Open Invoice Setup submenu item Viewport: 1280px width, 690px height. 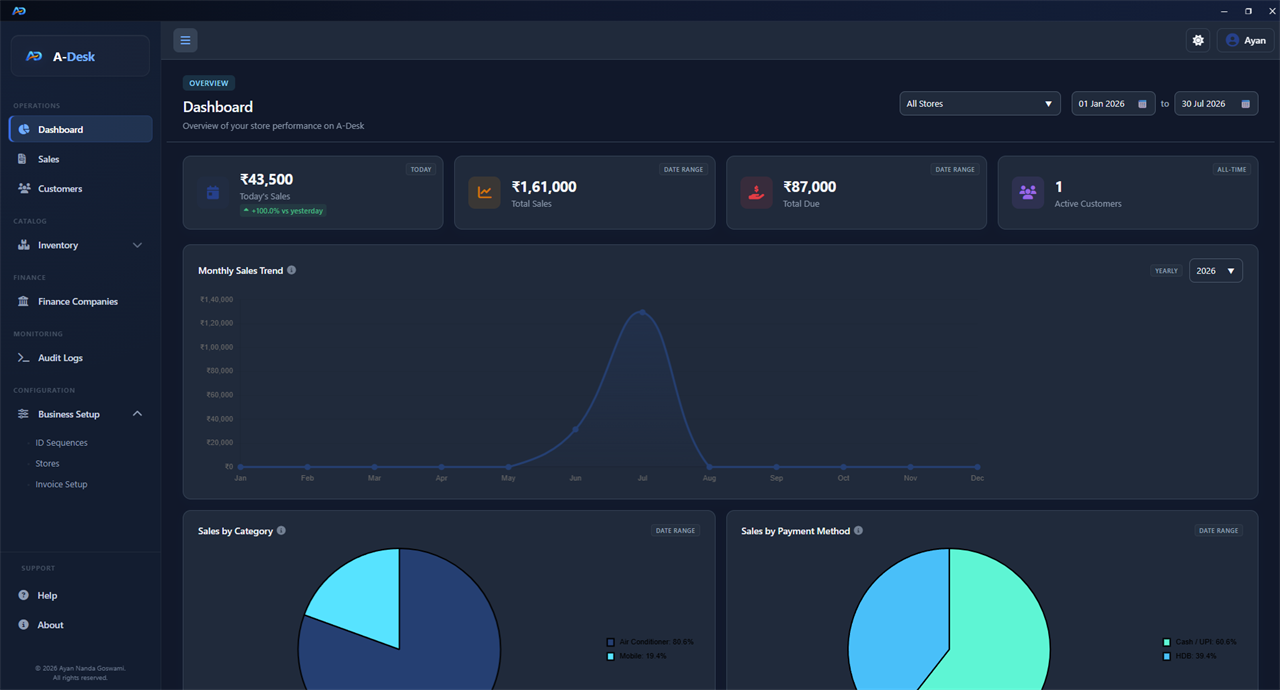61,484
